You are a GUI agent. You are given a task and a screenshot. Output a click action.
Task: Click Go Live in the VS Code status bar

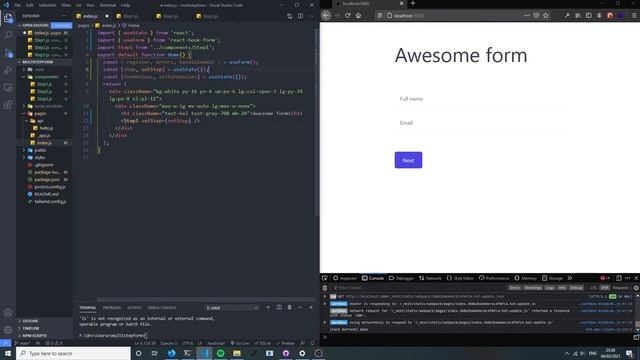(x=240, y=343)
